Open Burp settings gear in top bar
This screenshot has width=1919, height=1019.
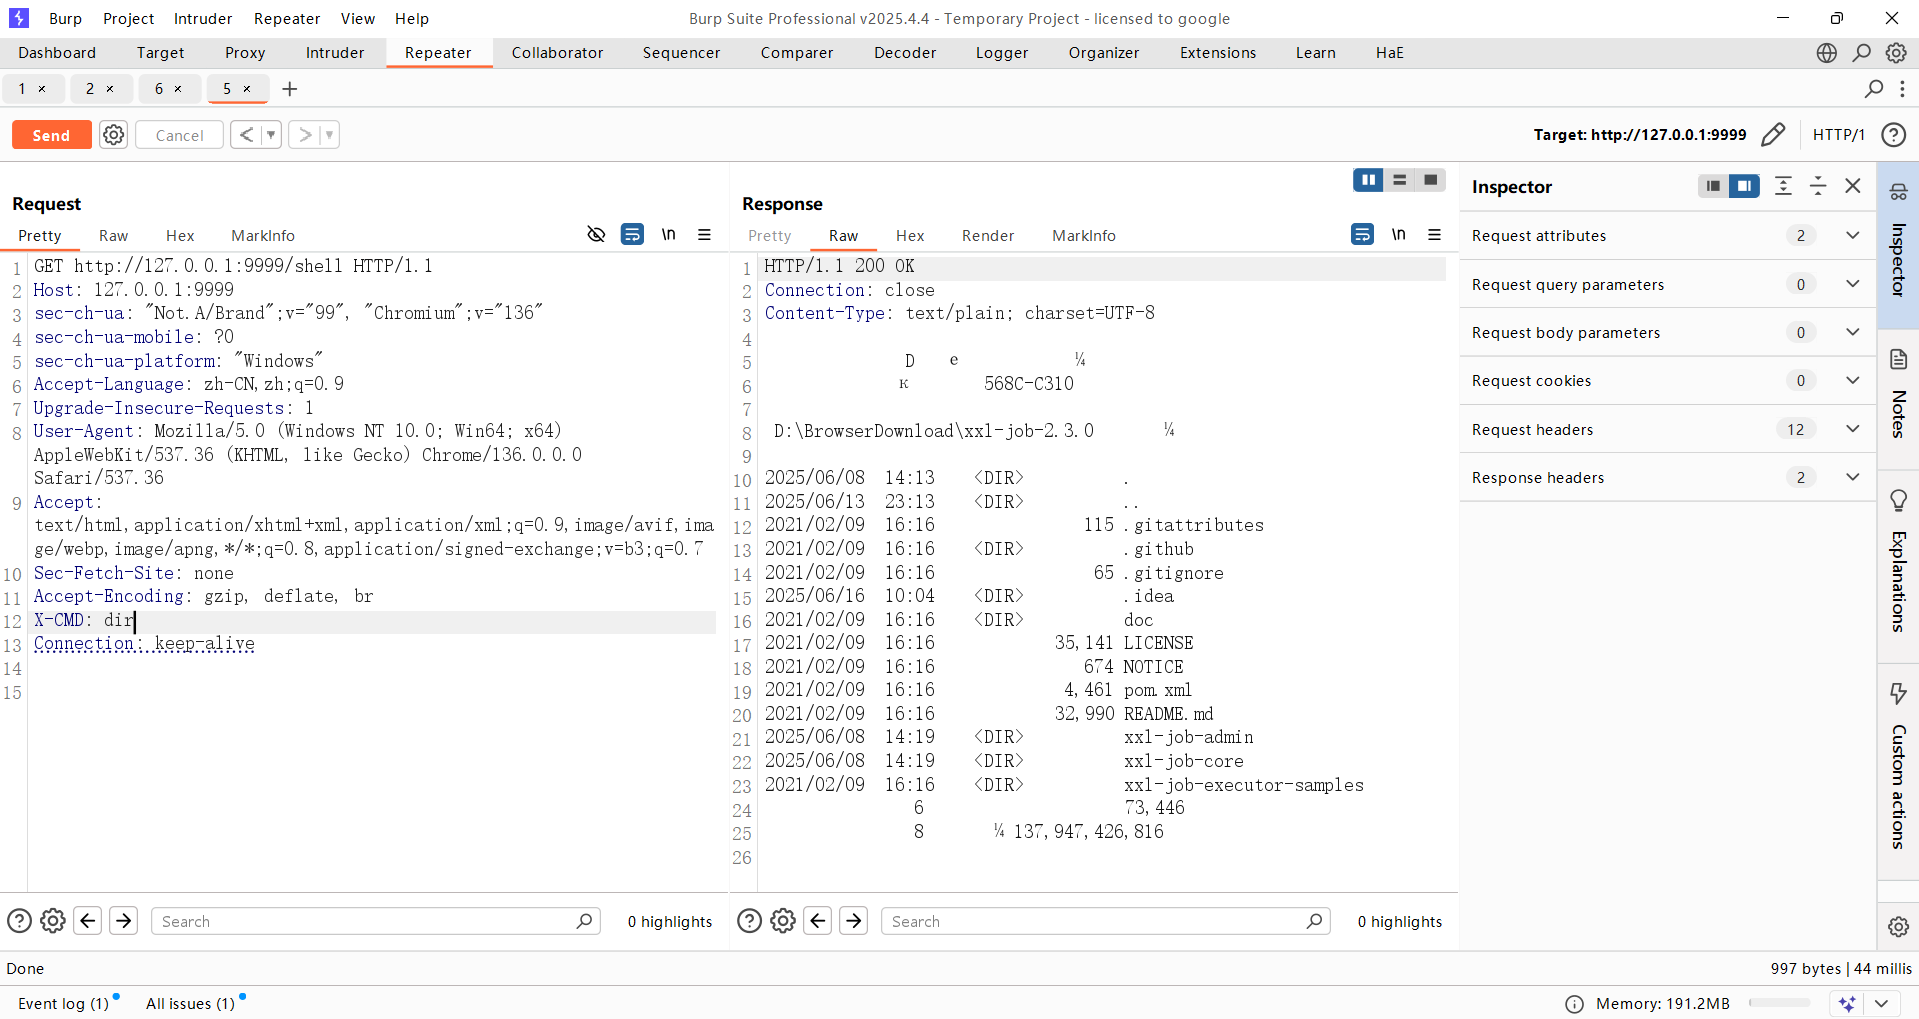pos(1896,53)
